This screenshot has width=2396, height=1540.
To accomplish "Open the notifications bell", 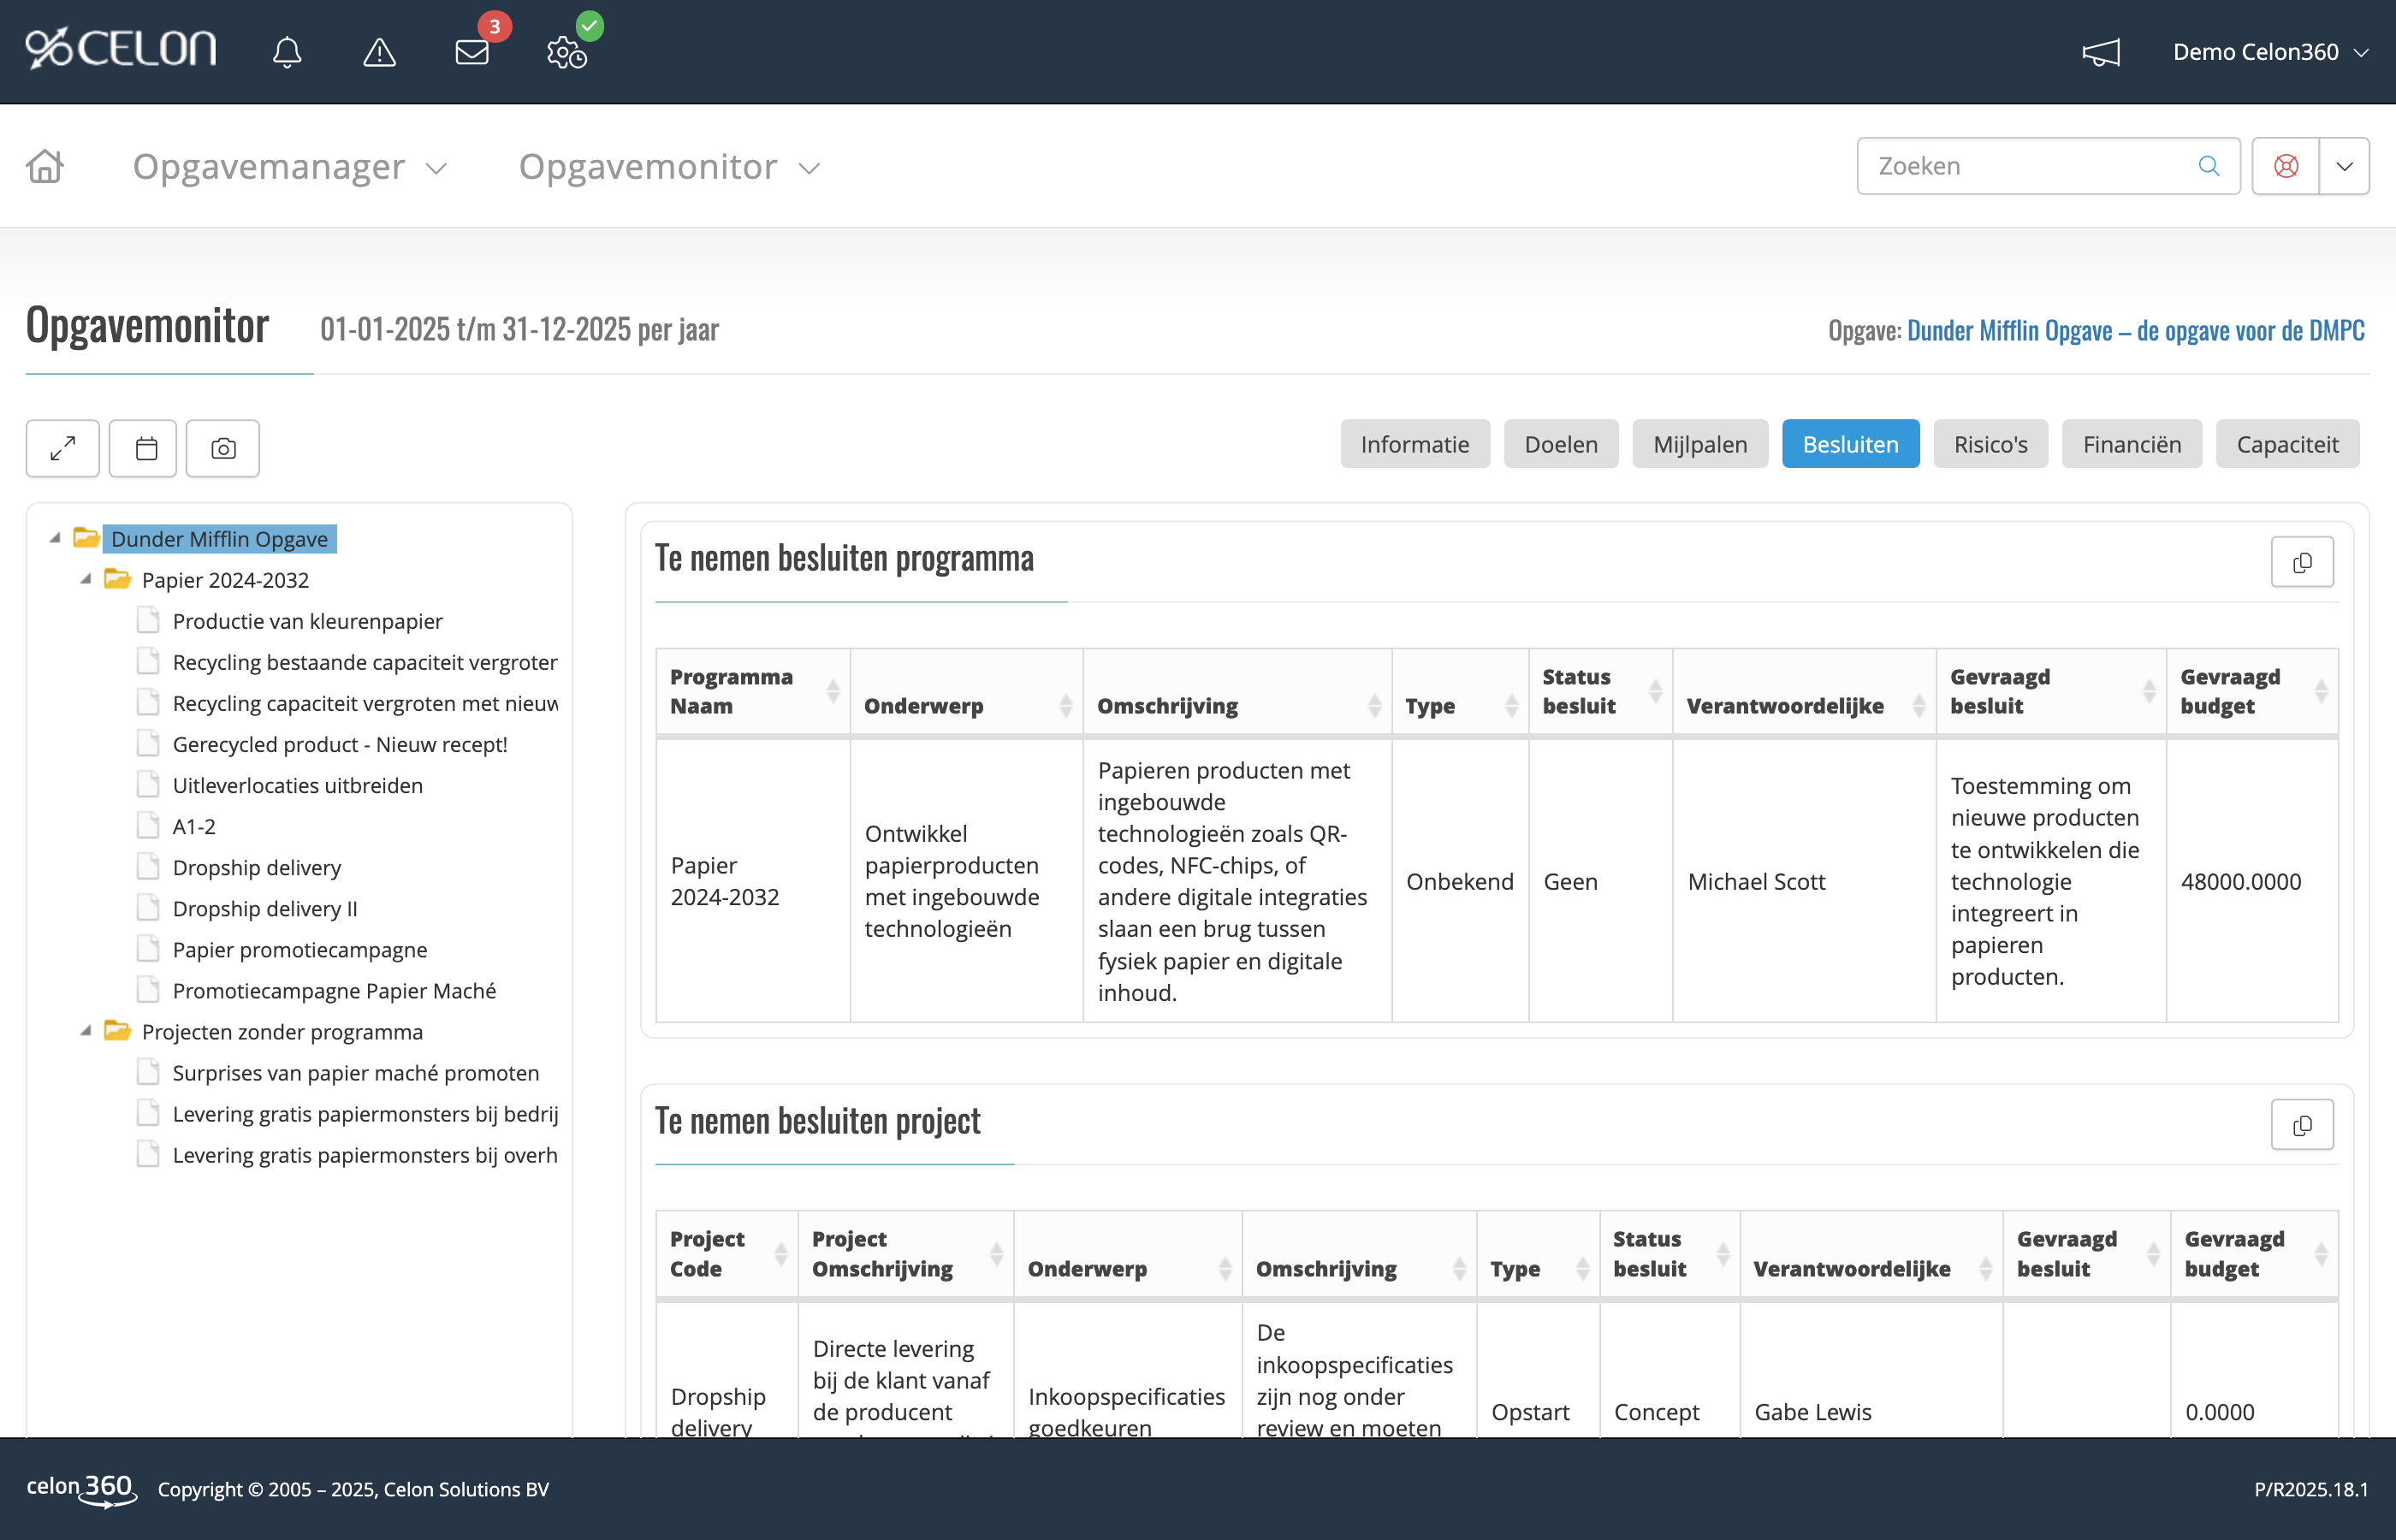I will click(x=288, y=52).
